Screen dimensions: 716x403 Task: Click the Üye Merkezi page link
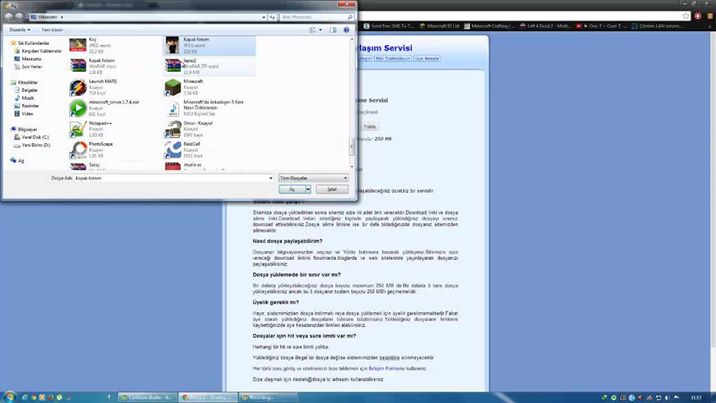pyautogui.click(x=427, y=58)
